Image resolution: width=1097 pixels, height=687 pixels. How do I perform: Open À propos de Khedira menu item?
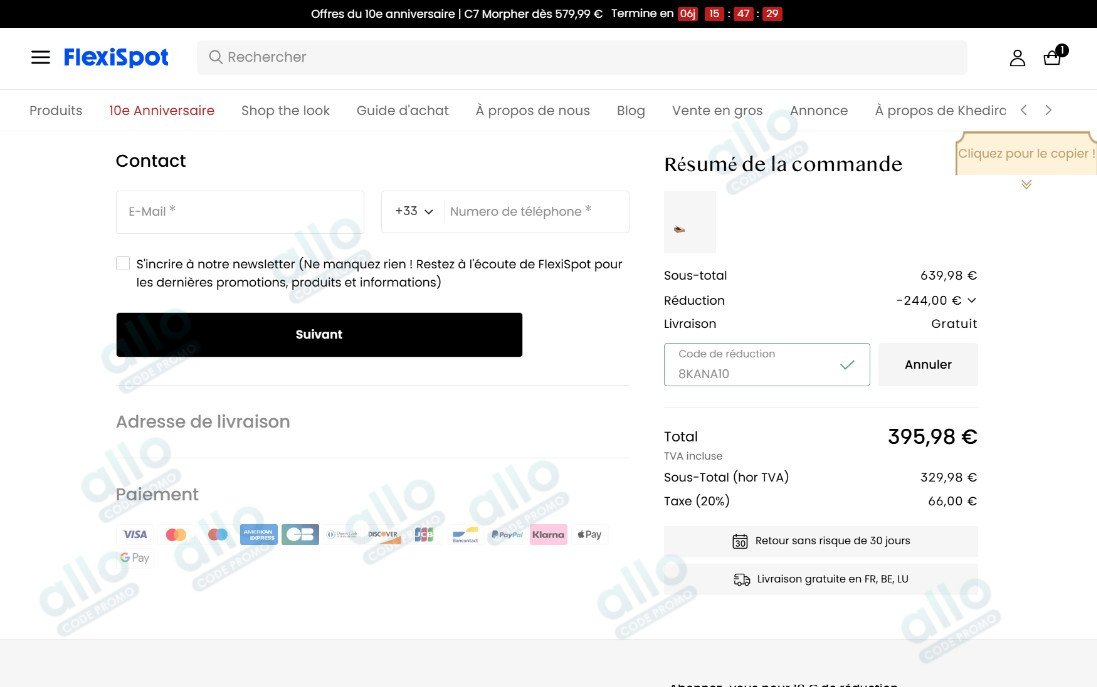(940, 111)
